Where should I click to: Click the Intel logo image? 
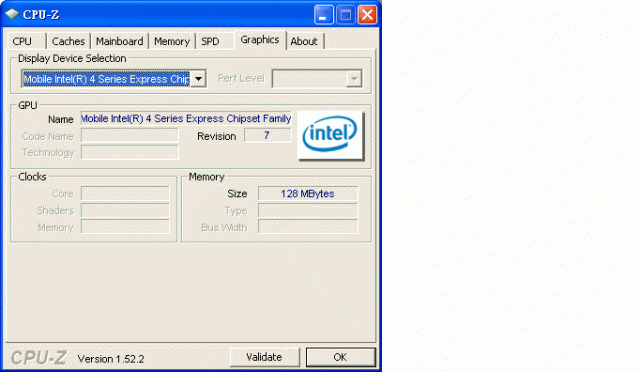(x=330, y=135)
